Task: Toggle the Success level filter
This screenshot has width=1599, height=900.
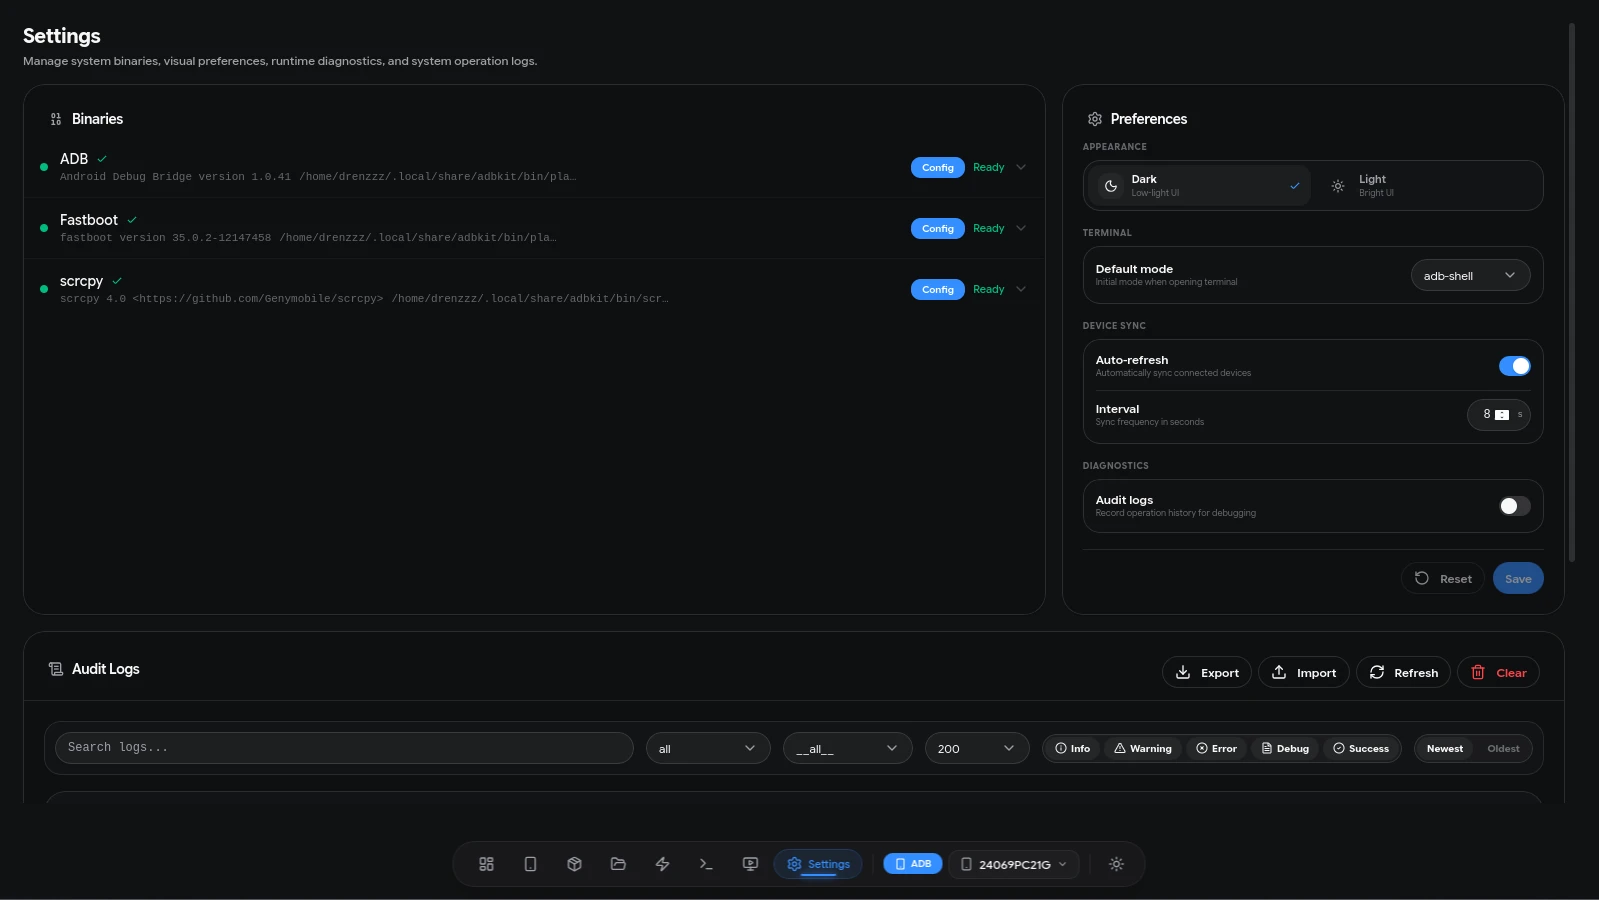Action: click(x=1361, y=749)
